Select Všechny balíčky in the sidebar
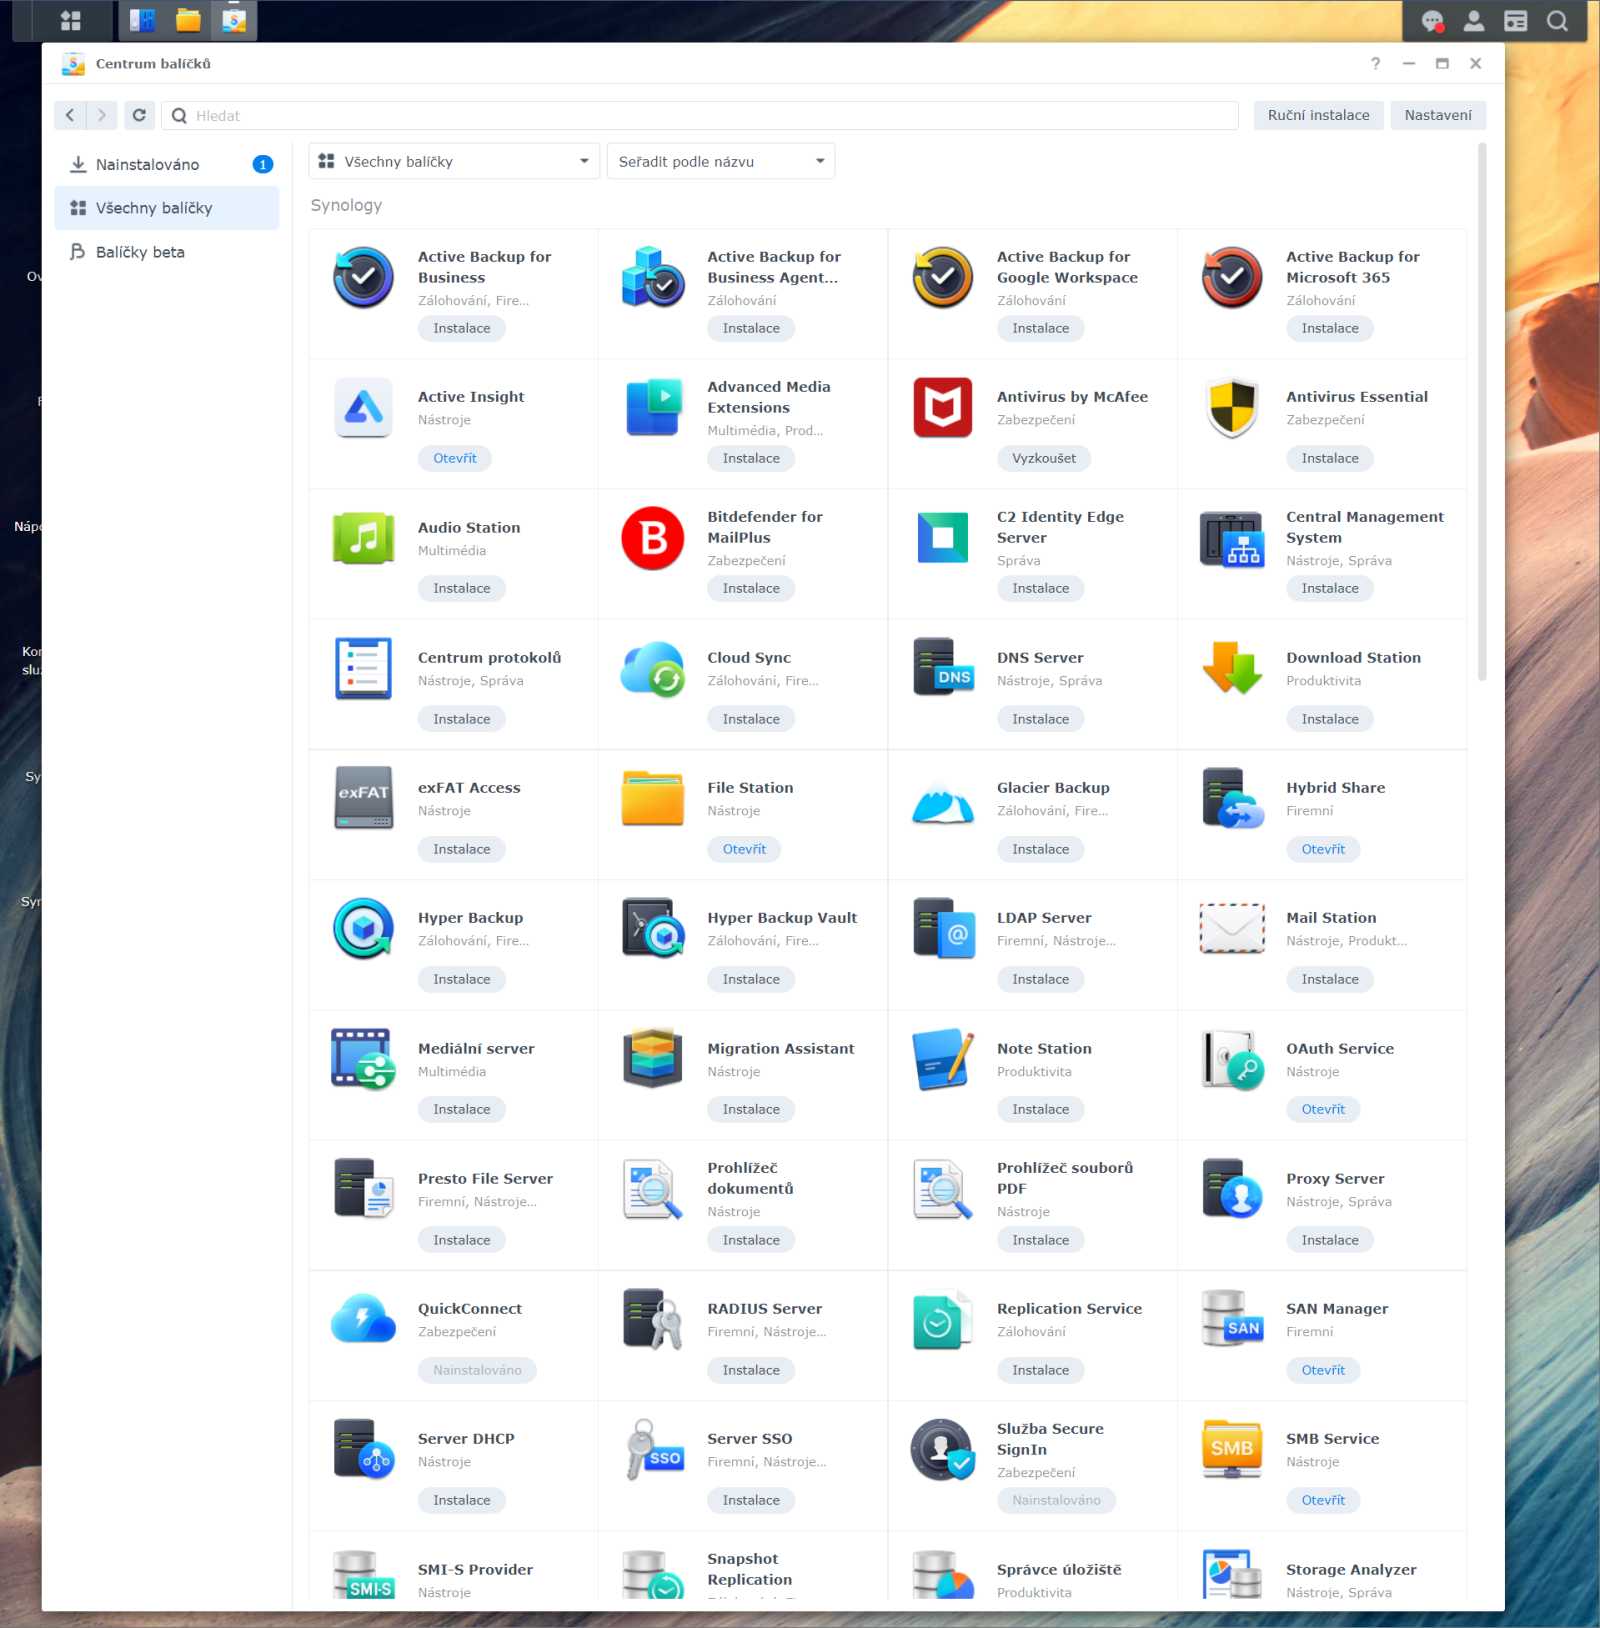 tap(167, 208)
